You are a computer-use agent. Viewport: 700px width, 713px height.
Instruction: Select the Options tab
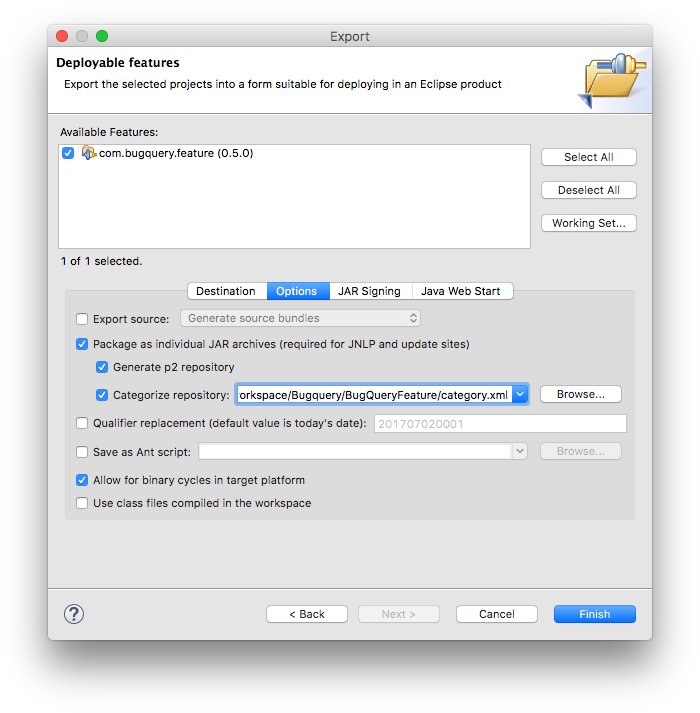(x=298, y=291)
